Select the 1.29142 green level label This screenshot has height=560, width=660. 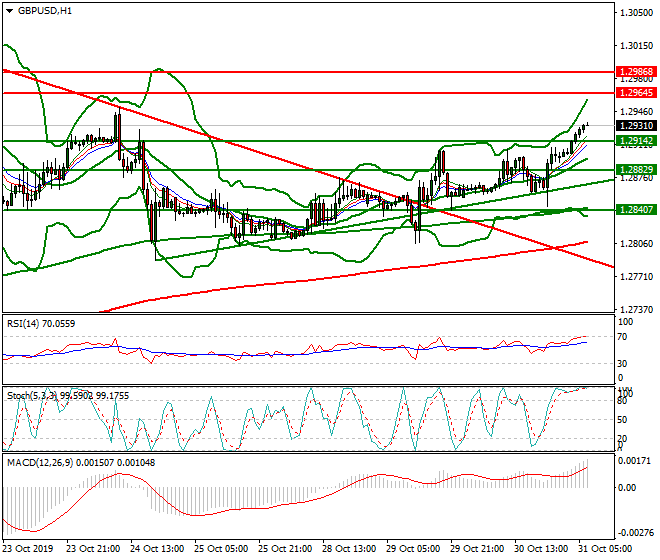click(636, 141)
